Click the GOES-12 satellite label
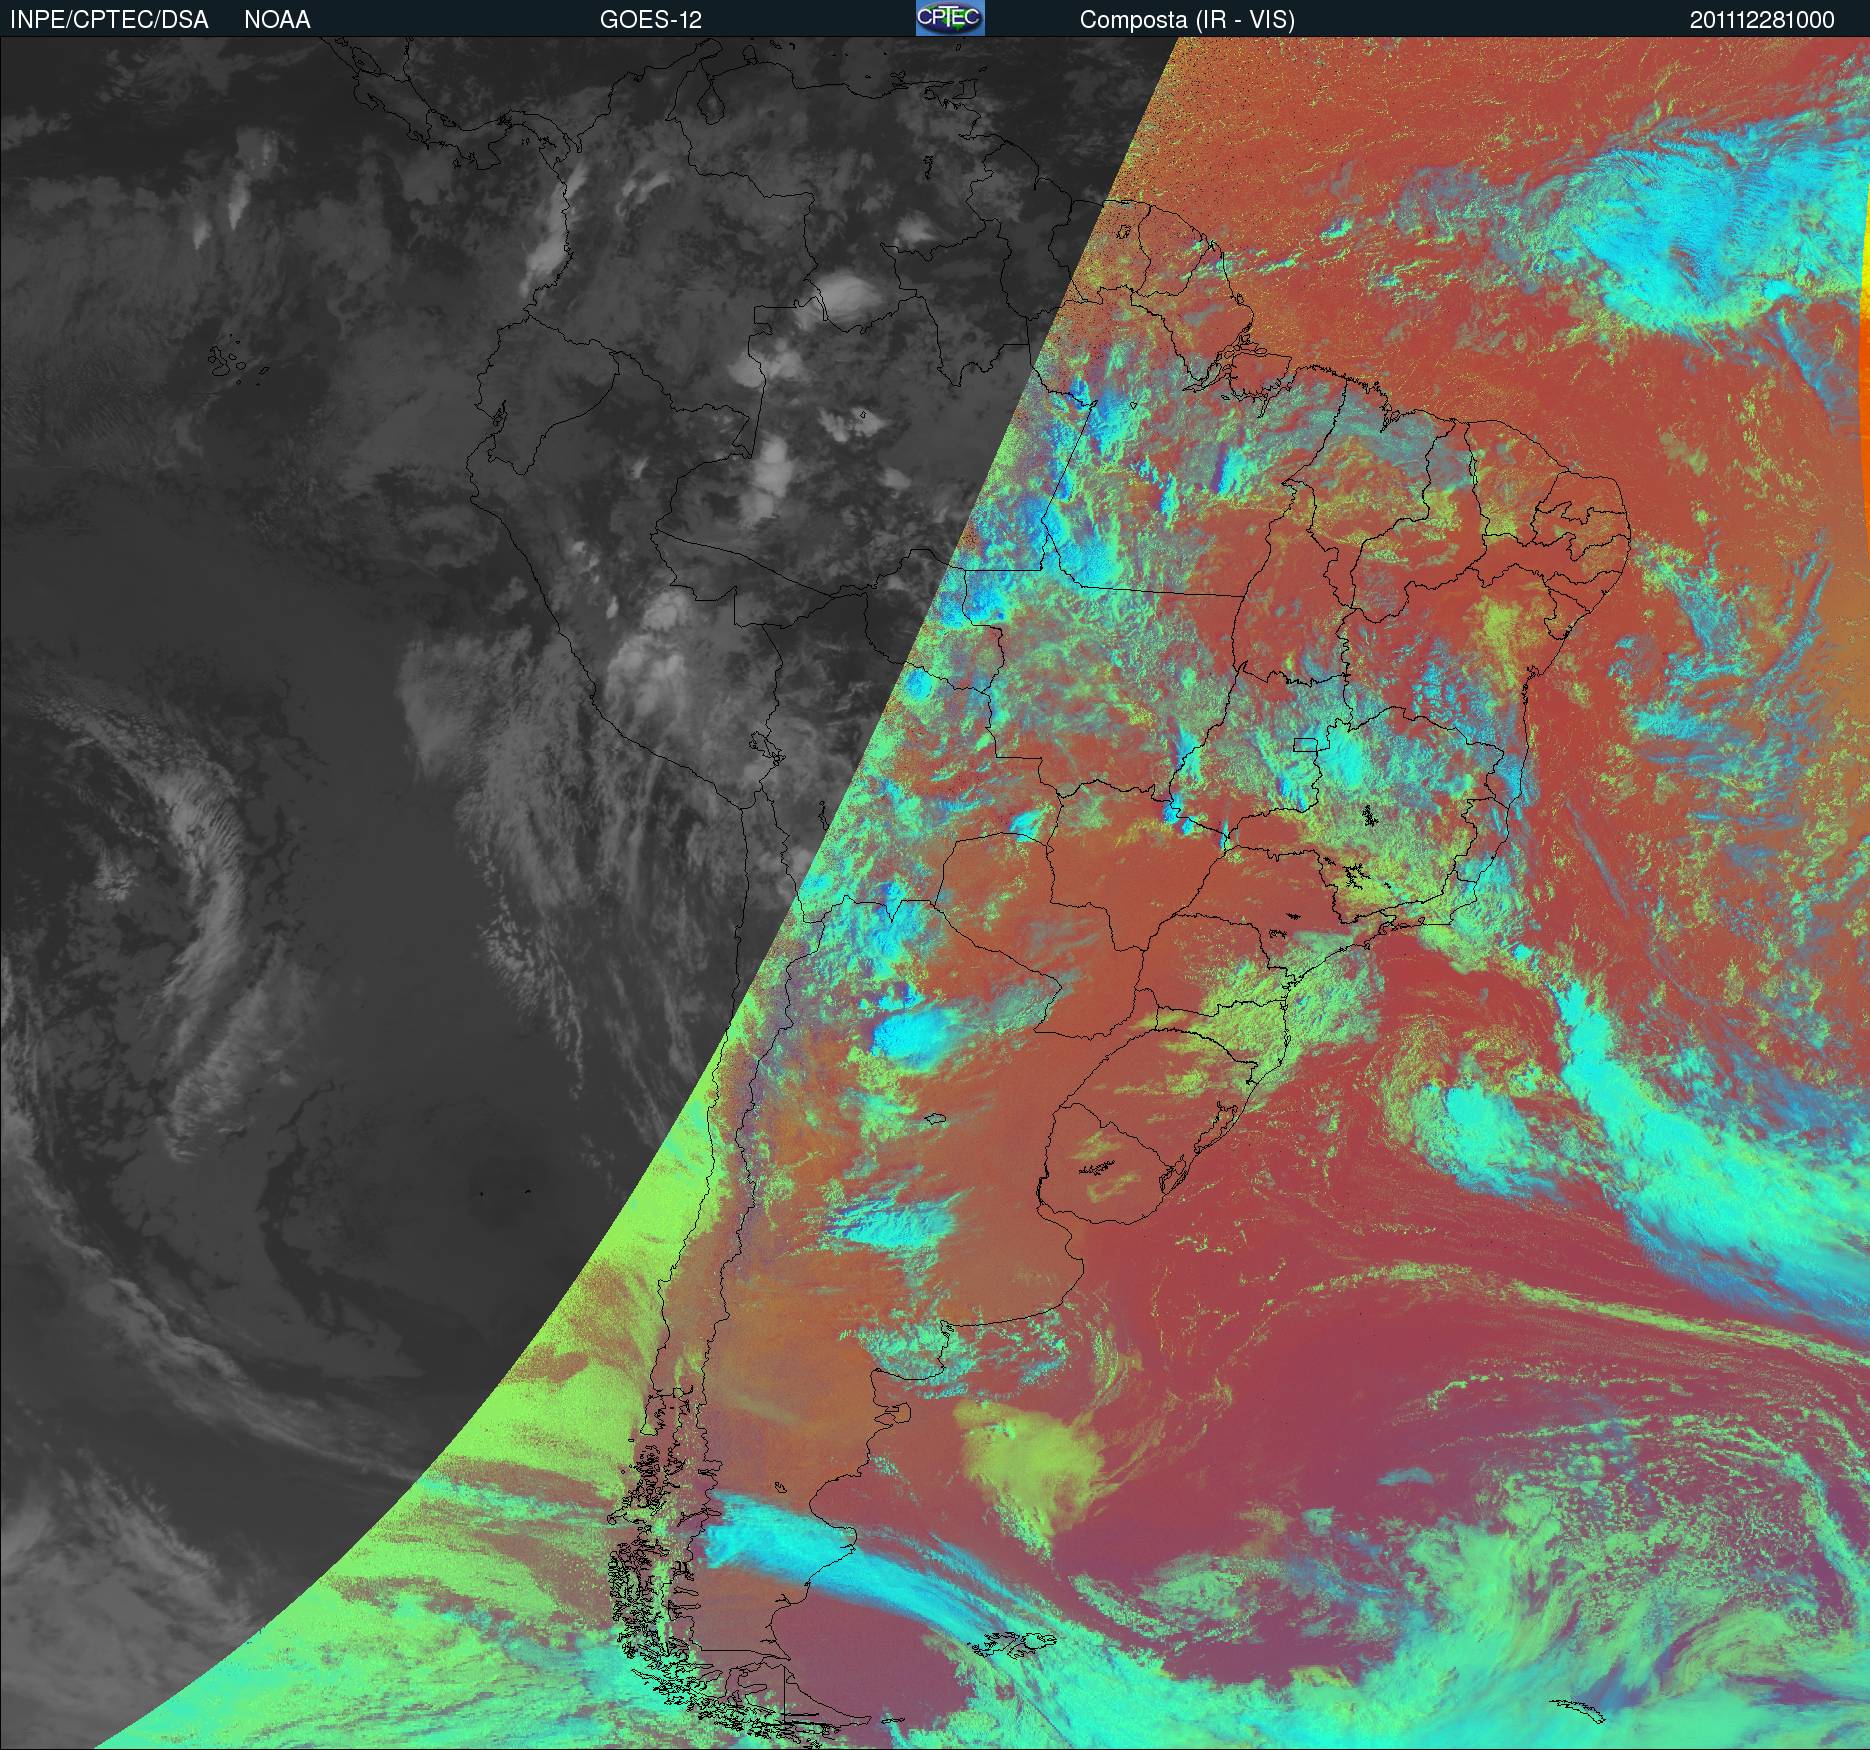 [x=651, y=20]
